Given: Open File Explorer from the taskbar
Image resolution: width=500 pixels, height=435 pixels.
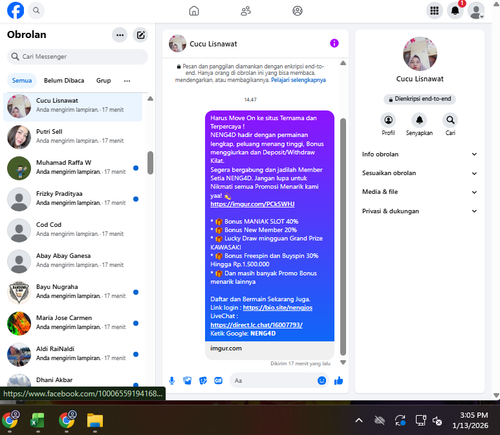Looking at the screenshot, I should [95, 420].
